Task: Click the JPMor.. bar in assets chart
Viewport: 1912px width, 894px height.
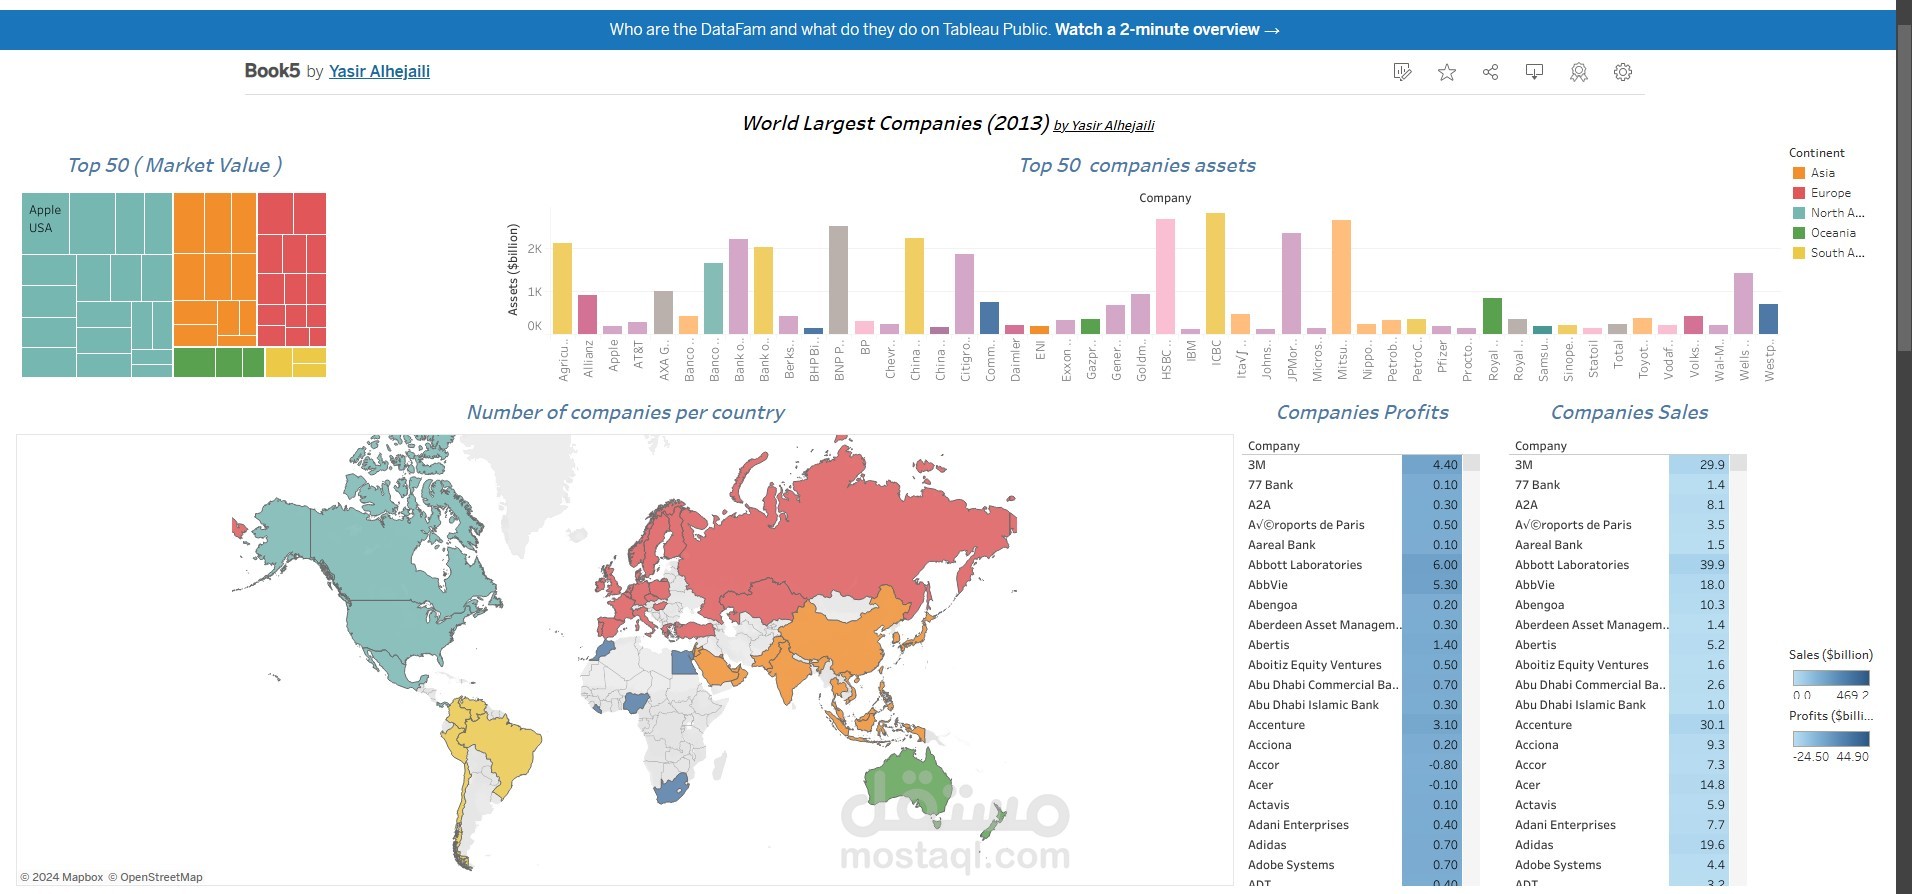Action: pos(1291,283)
